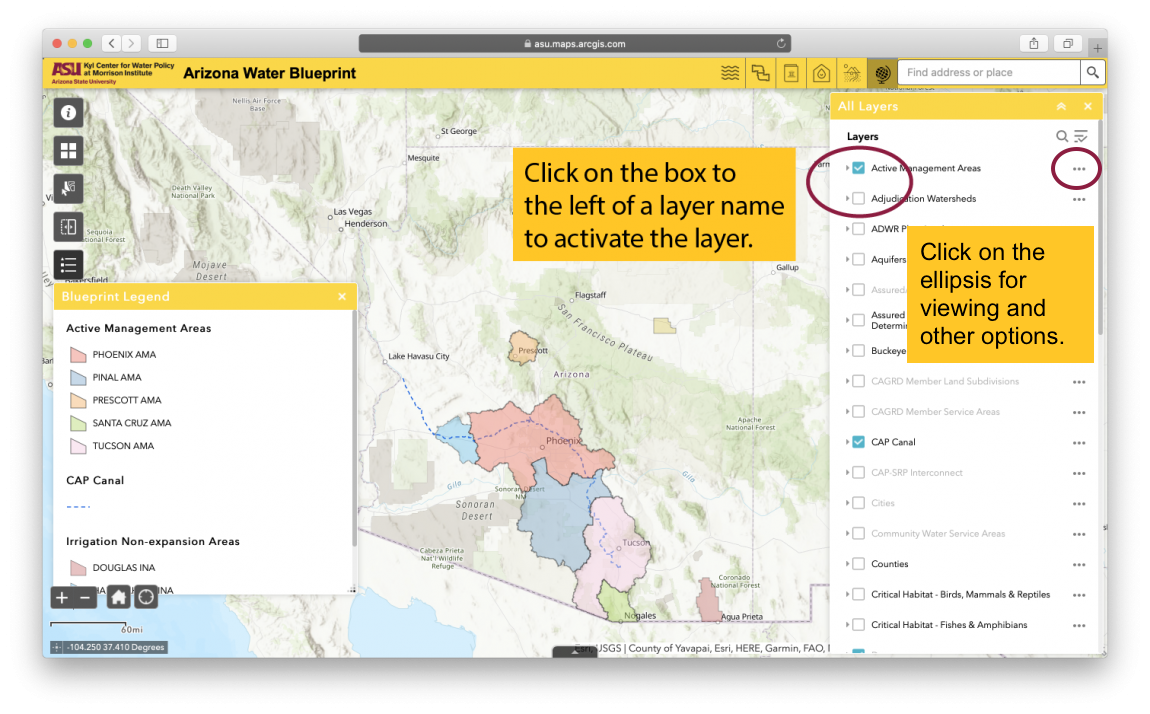Screen dimensions: 1150x714
Task: Open a new Safari tab
Action: (x=1097, y=48)
